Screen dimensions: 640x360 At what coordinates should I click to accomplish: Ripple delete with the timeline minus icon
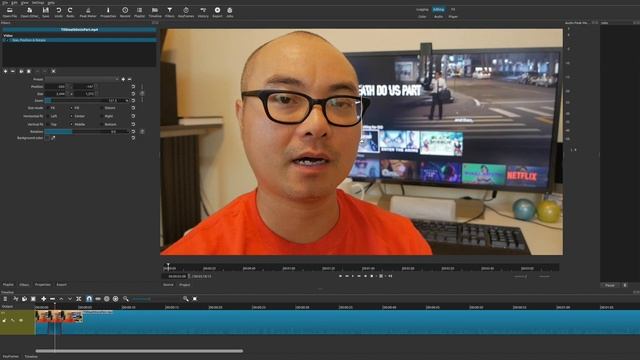coord(52,299)
